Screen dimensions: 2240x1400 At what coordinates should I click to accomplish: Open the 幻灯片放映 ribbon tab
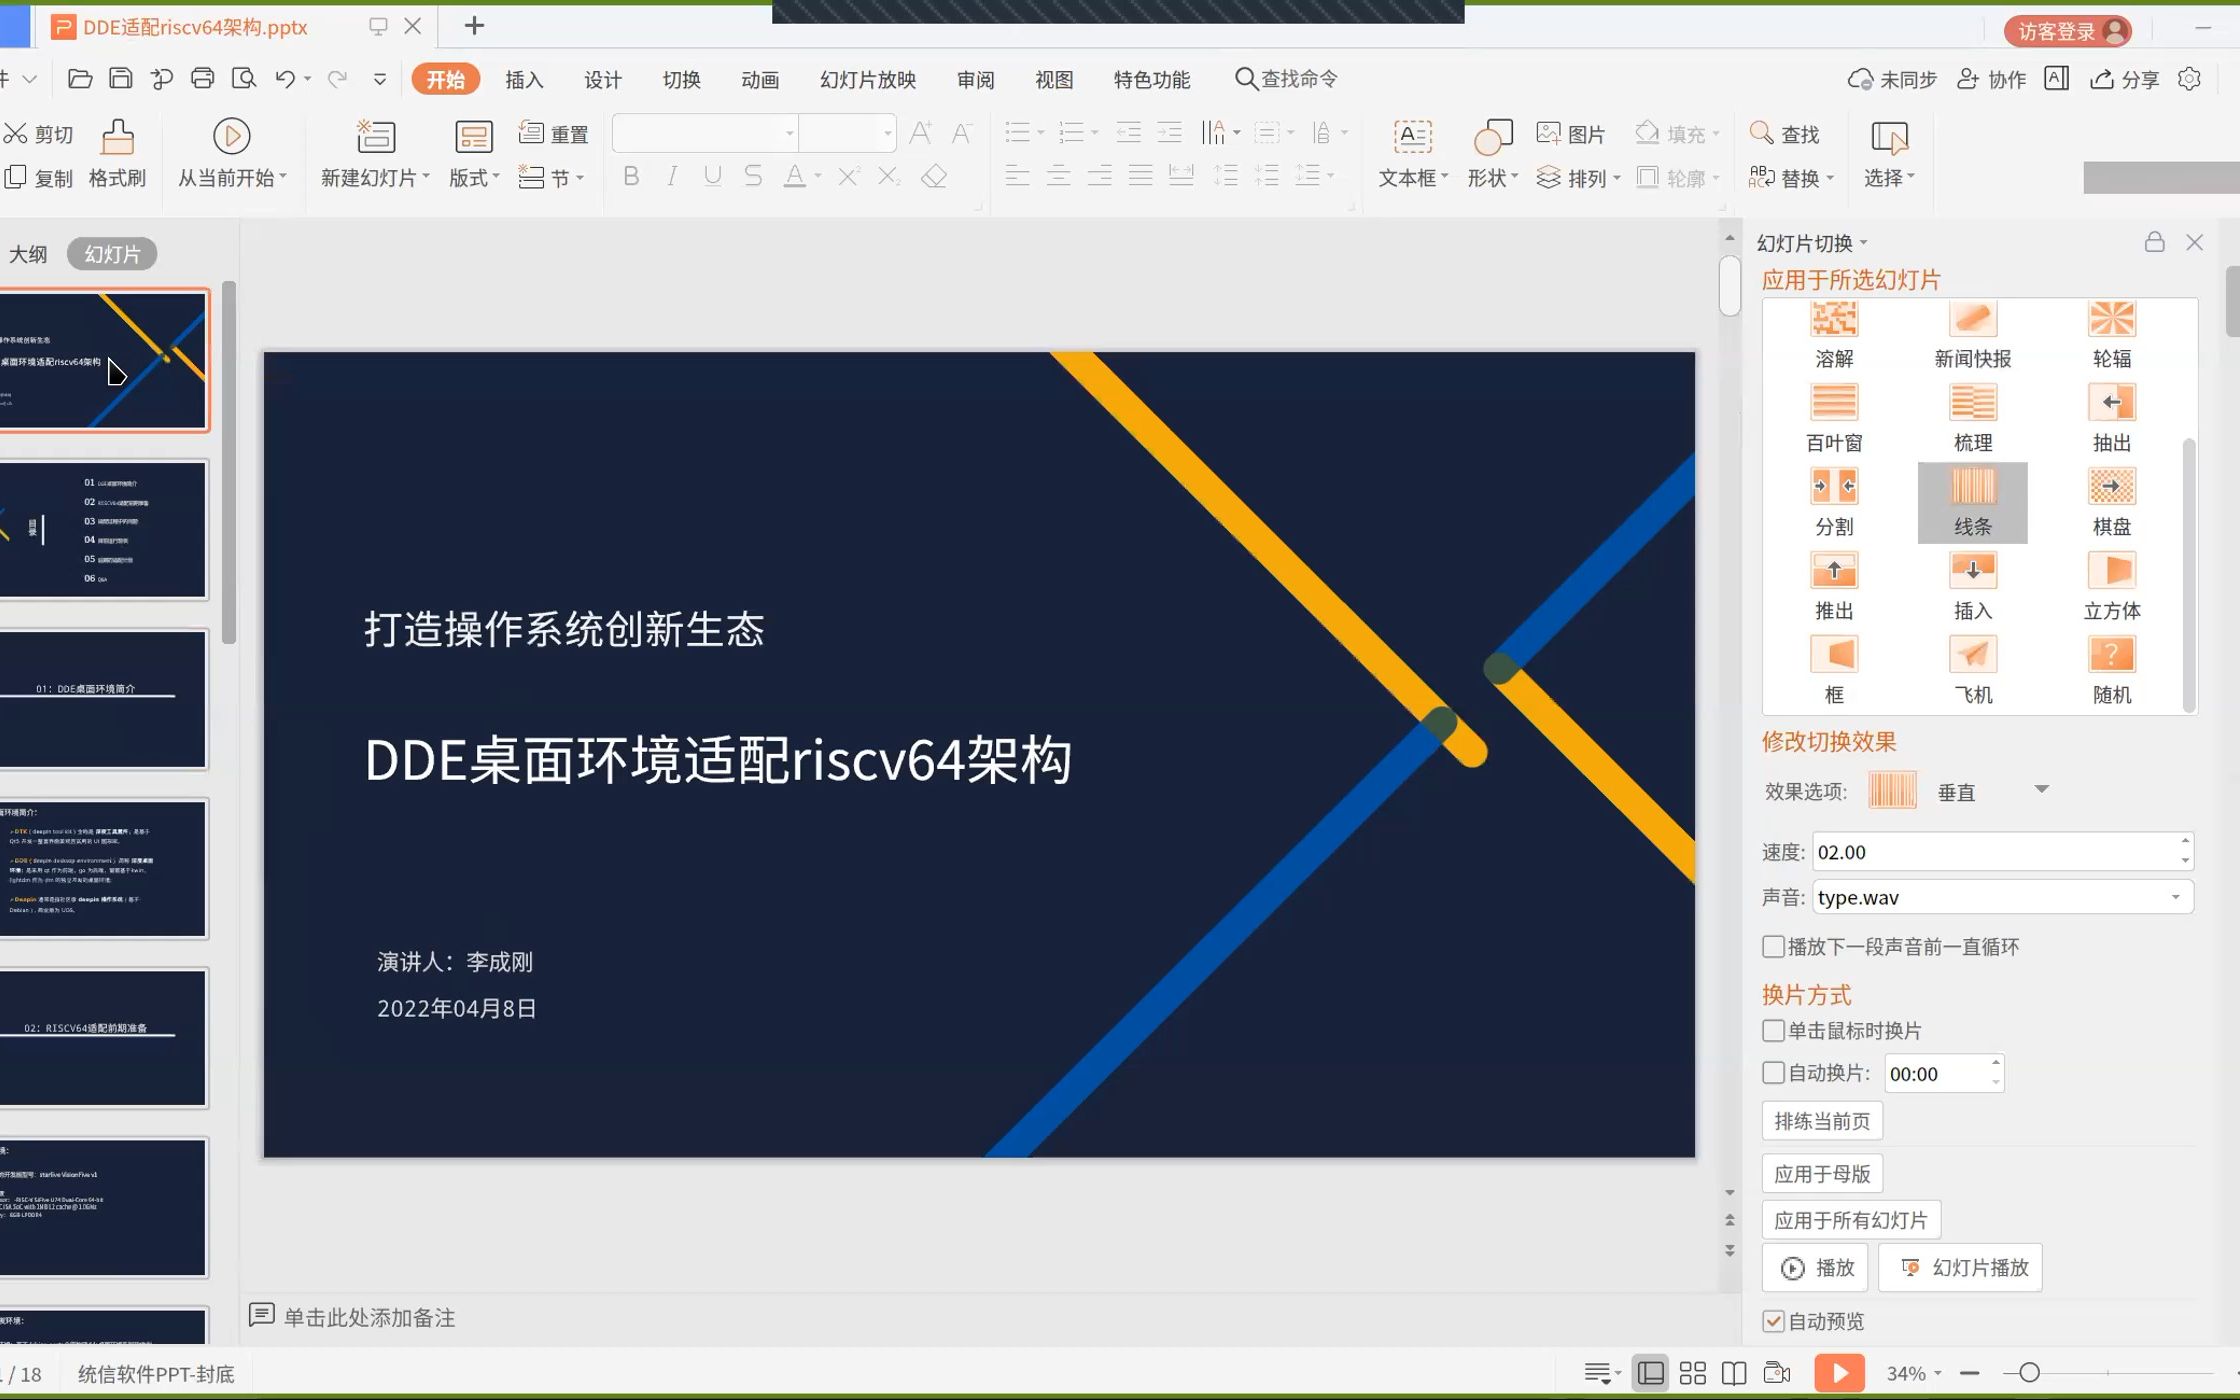tap(868, 80)
